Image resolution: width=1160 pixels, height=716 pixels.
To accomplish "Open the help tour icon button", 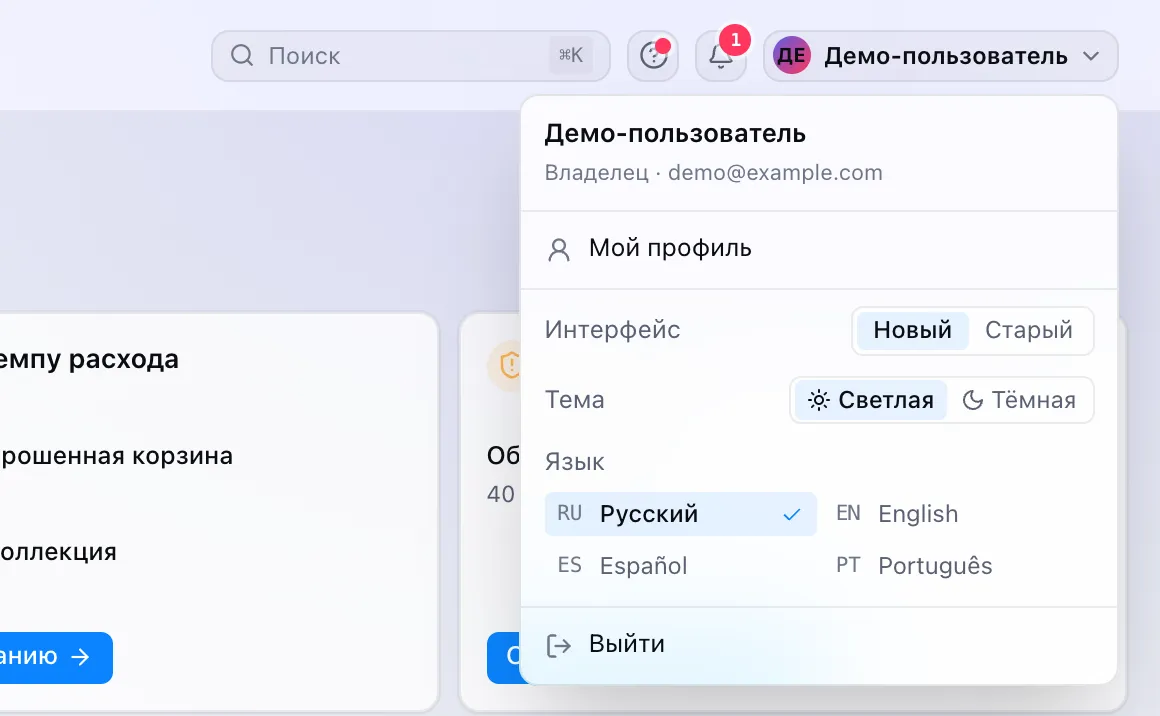I will coord(653,55).
